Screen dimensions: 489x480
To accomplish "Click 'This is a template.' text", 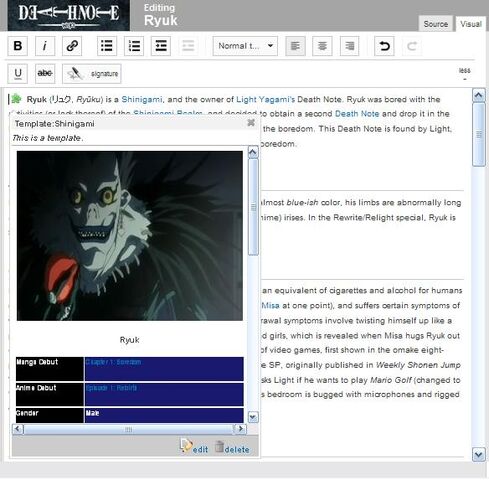I will point(48,138).
